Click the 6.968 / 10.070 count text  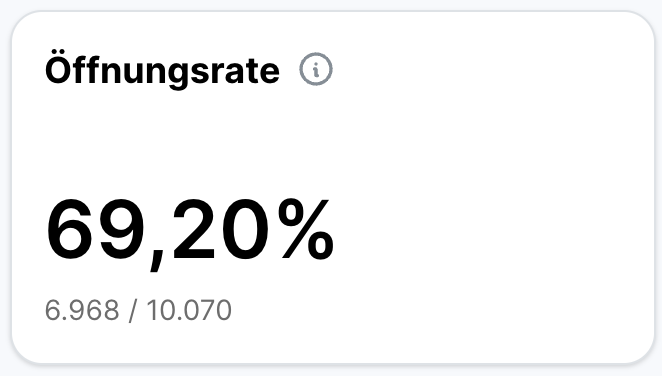[x=138, y=310]
